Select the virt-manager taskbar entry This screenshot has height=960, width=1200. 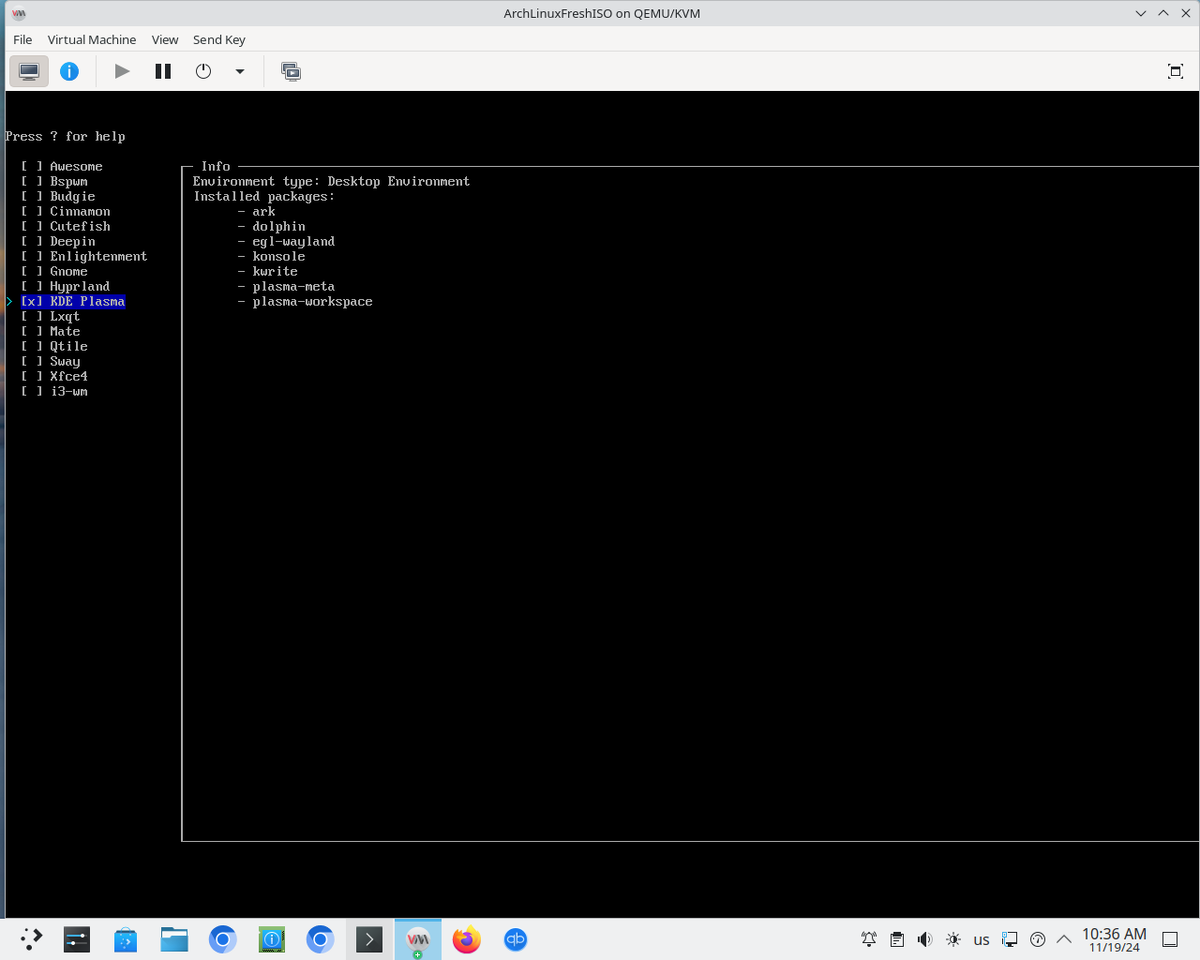click(418, 939)
